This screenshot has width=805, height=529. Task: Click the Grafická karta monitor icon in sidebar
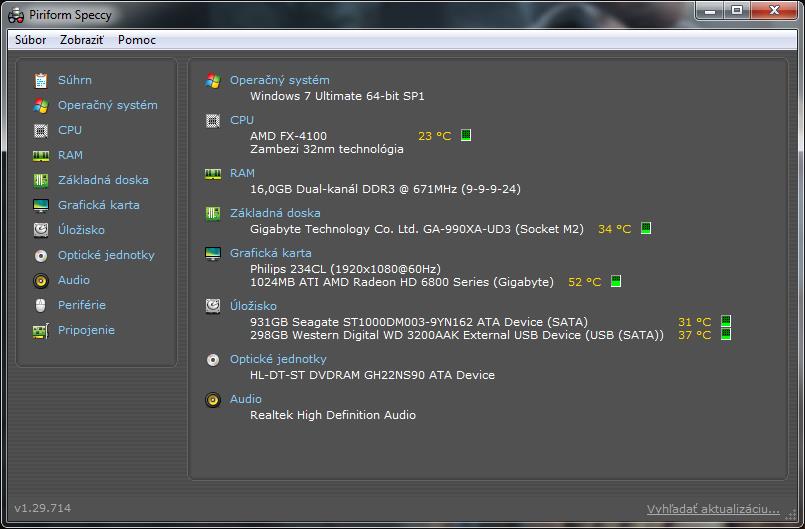coord(41,205)
